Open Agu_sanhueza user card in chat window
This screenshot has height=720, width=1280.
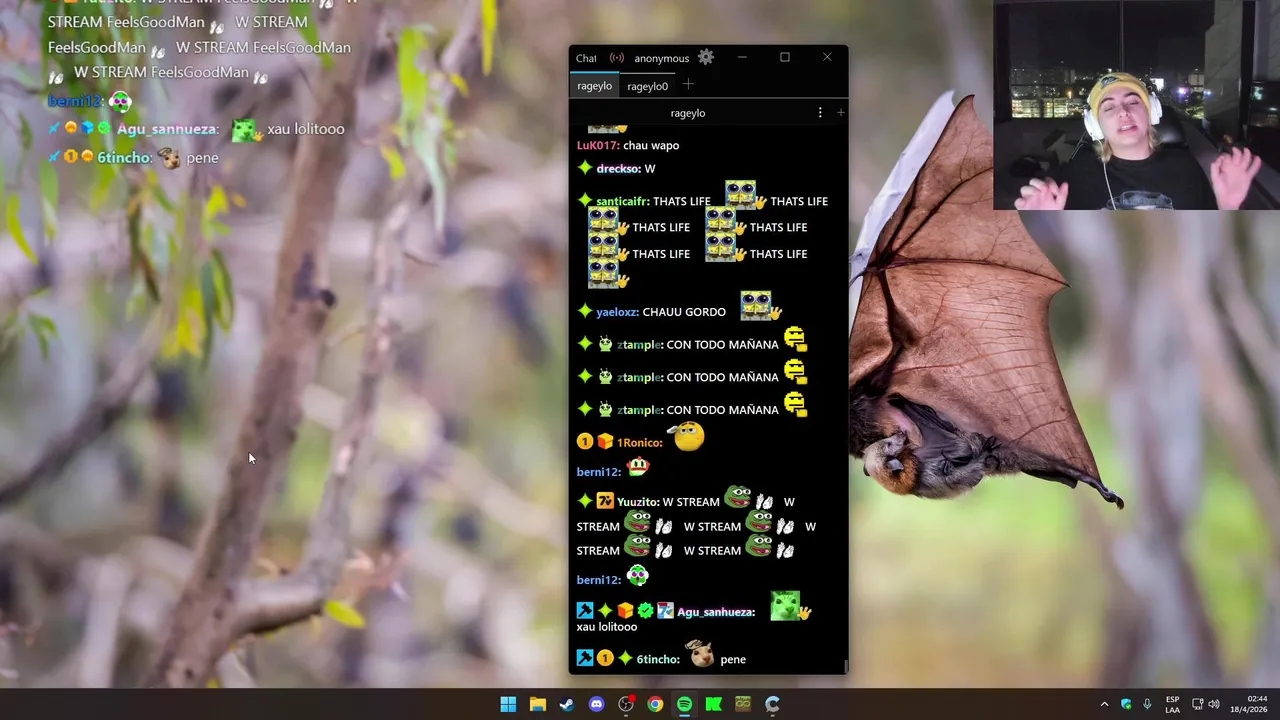pos(716,612)
